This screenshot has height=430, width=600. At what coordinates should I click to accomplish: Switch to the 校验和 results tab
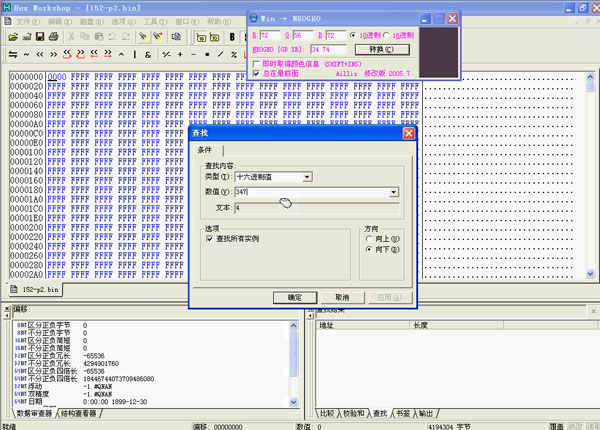click(354, 414)
